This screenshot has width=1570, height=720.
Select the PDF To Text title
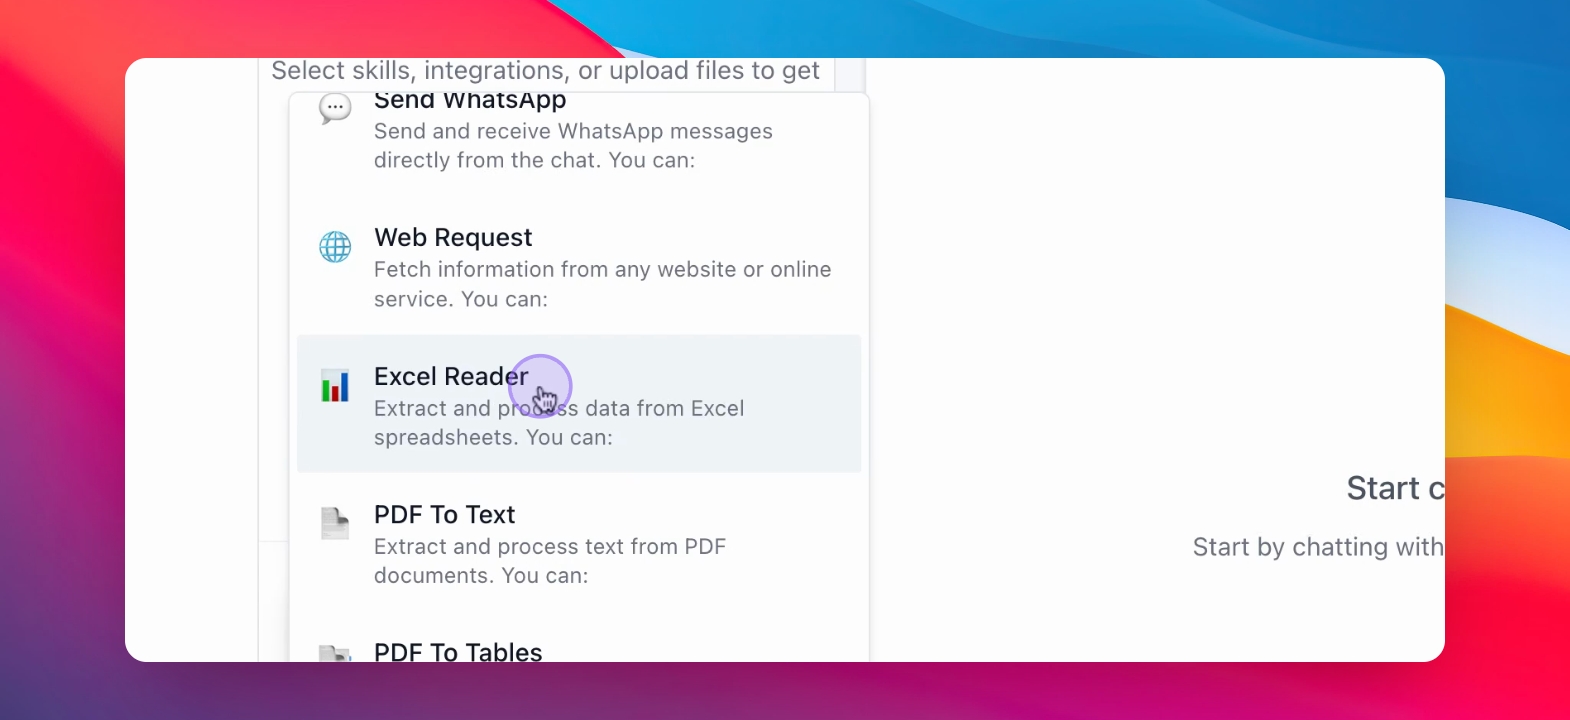(445, 514)
